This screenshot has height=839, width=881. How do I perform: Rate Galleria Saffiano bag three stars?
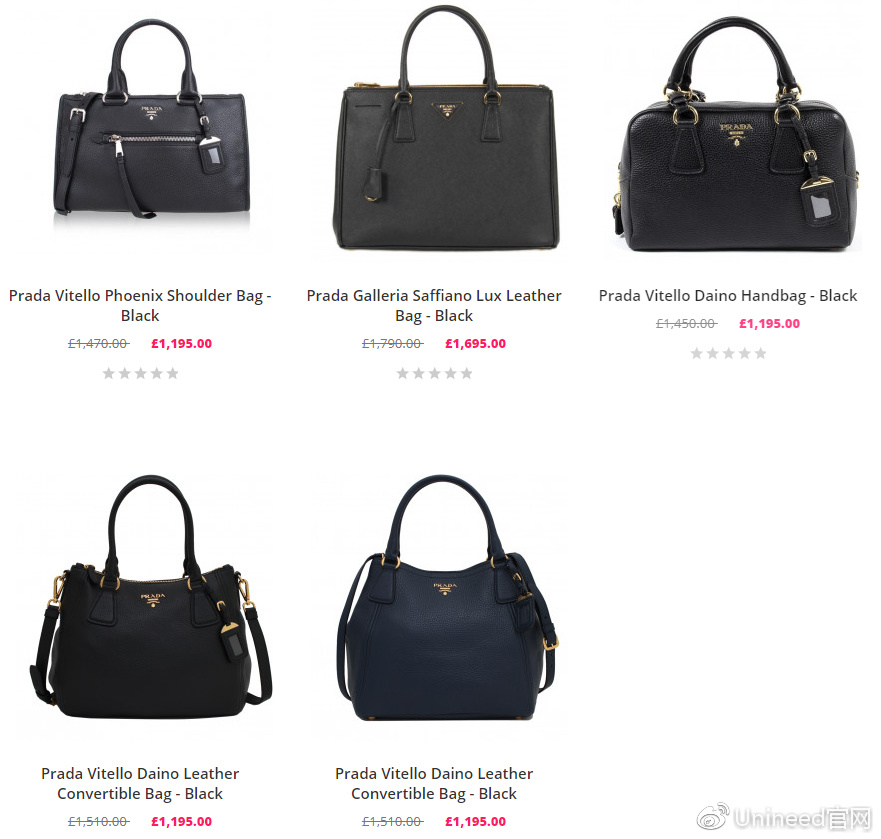point(434,373)
